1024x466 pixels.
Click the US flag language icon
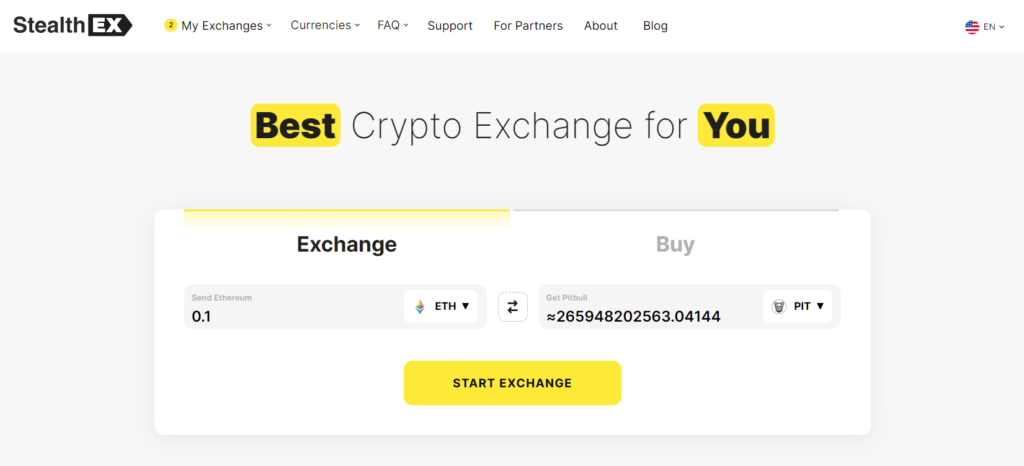972,27
